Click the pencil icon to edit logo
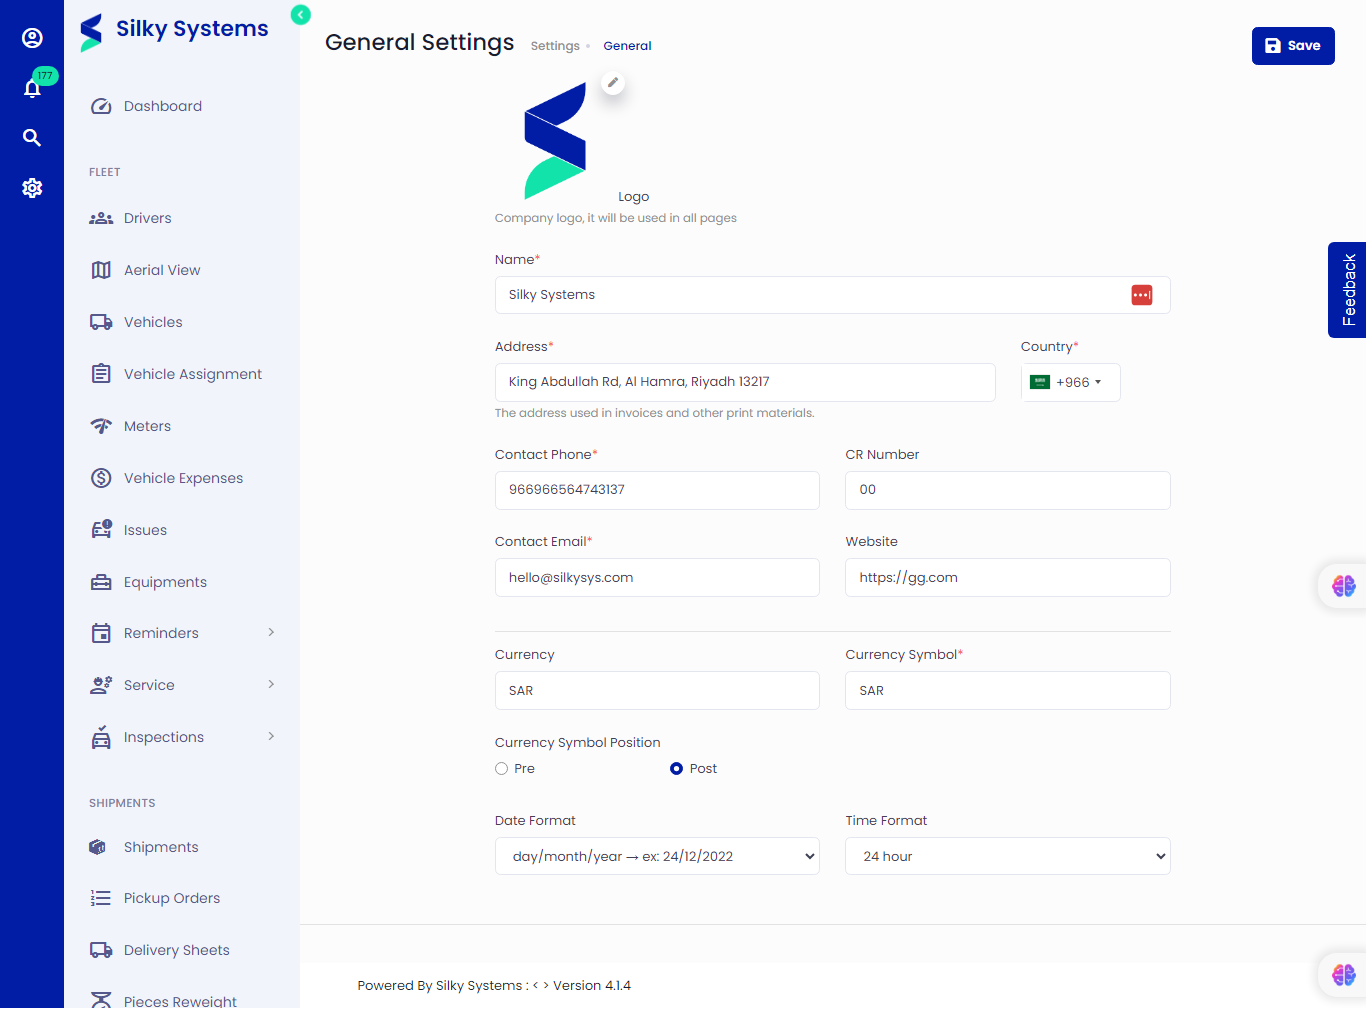 pyautogui.click(x=613, y=83)
